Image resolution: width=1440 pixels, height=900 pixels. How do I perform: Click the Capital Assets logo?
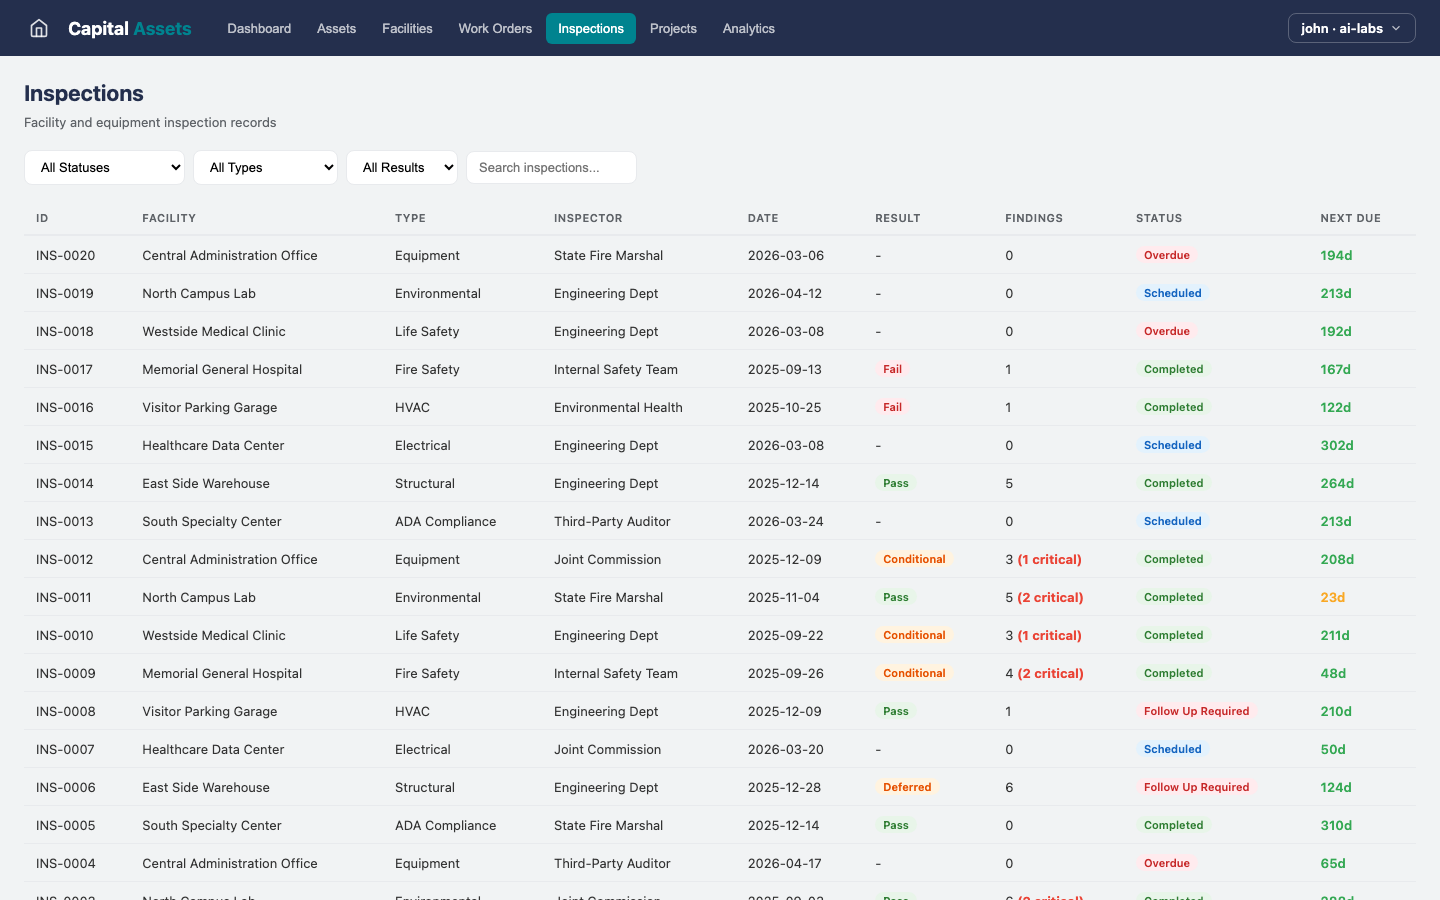pos(129,28)
